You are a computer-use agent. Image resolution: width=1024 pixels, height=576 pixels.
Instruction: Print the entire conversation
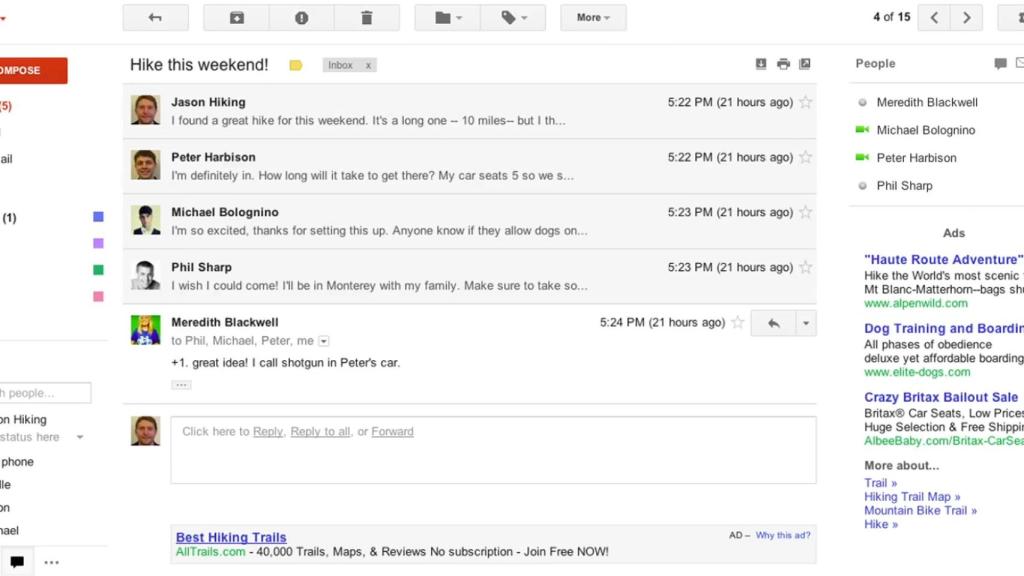(x=783, y=63)
